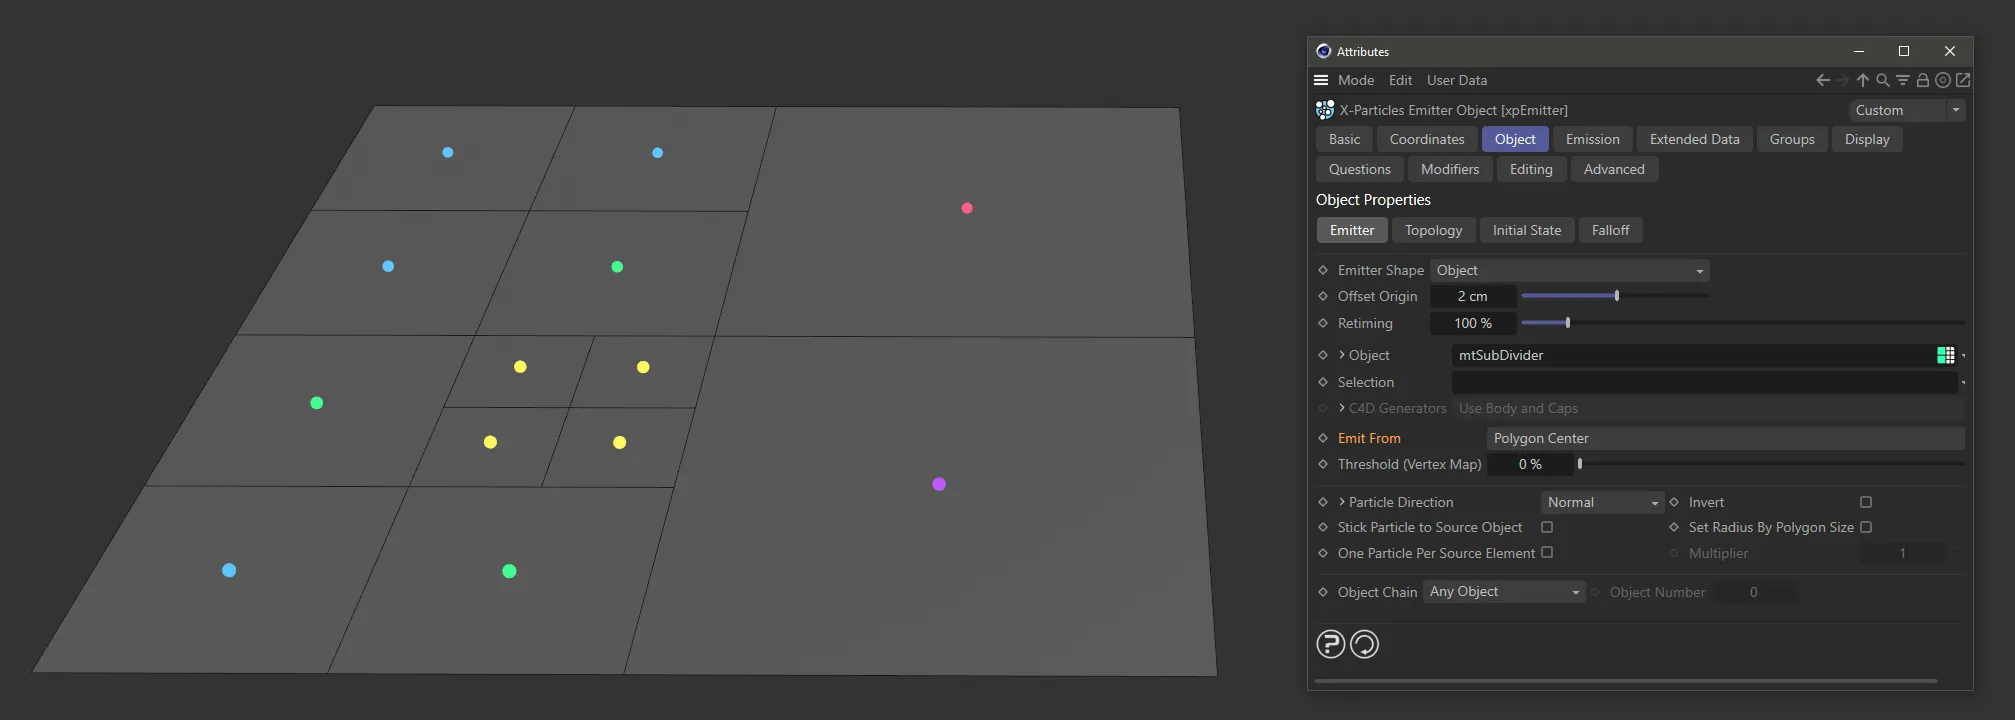Expand the C4D Generators group arrow
The height and width of the screenshot is (720, 2015).
pyautogui.click(x=1342, y=408)
